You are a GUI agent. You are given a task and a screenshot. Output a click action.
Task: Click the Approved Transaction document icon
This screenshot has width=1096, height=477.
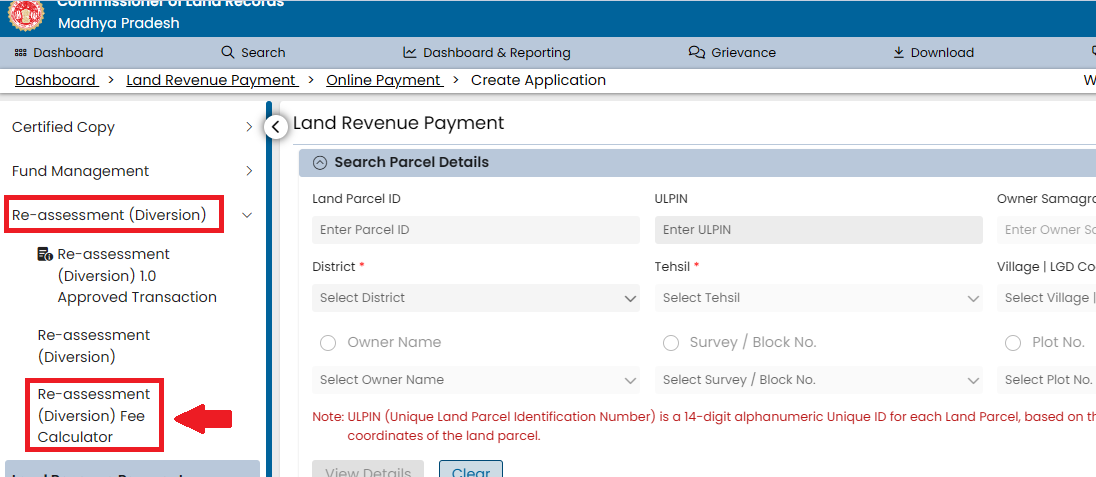pos(45,255)
